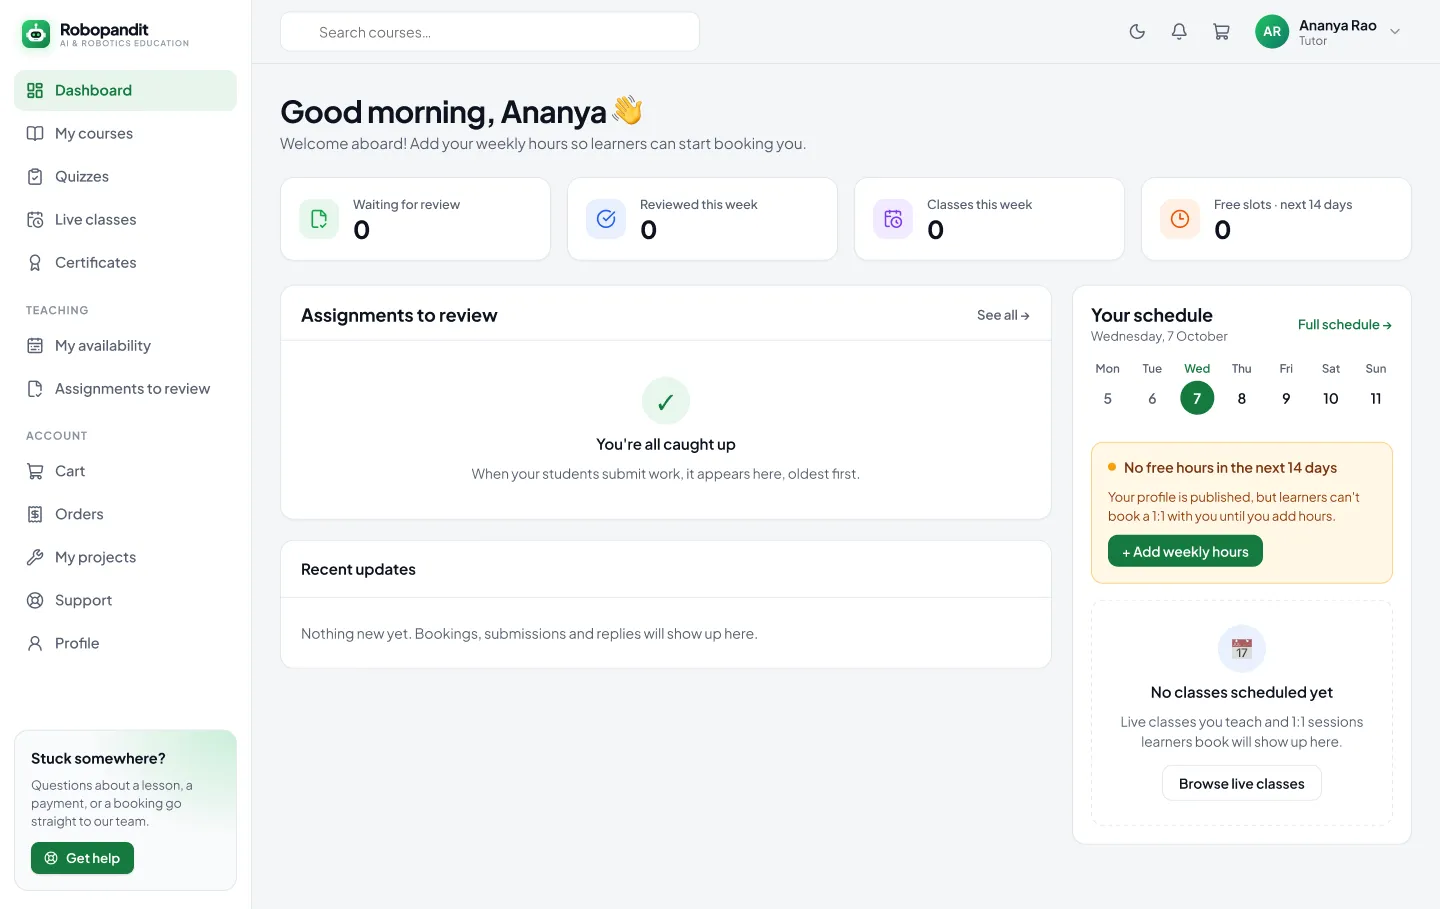Open Orders page
Image resolution: width=1440 pixels, height=909 pixels.
(x=126, y=514)
